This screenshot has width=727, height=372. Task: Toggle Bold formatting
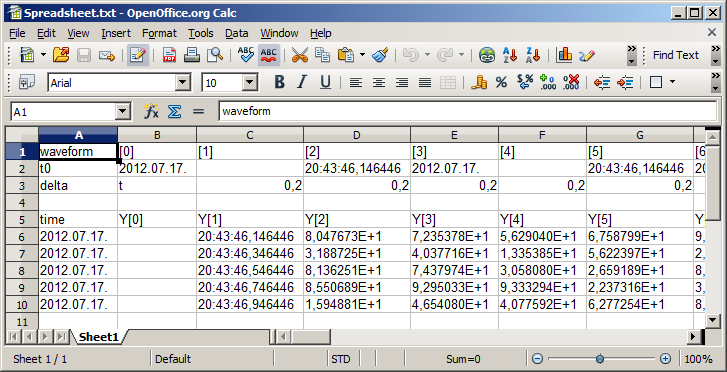pyautogui.click(x=279, y=83)
